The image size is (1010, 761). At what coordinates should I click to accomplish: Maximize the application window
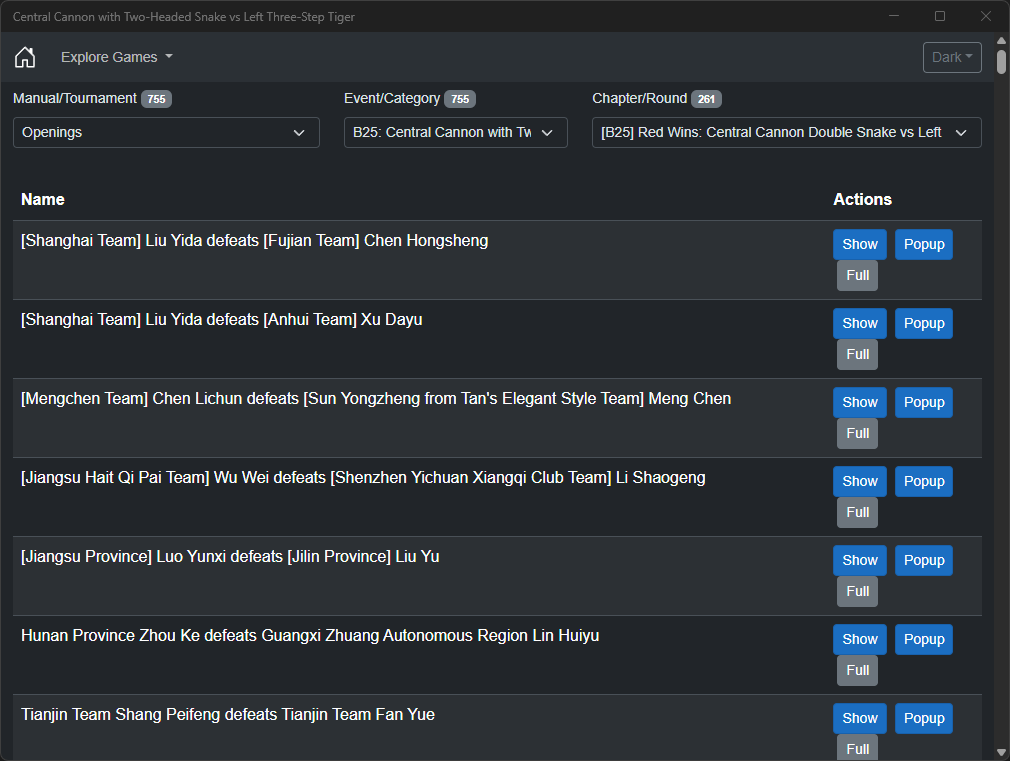click(x=940, y=16)
